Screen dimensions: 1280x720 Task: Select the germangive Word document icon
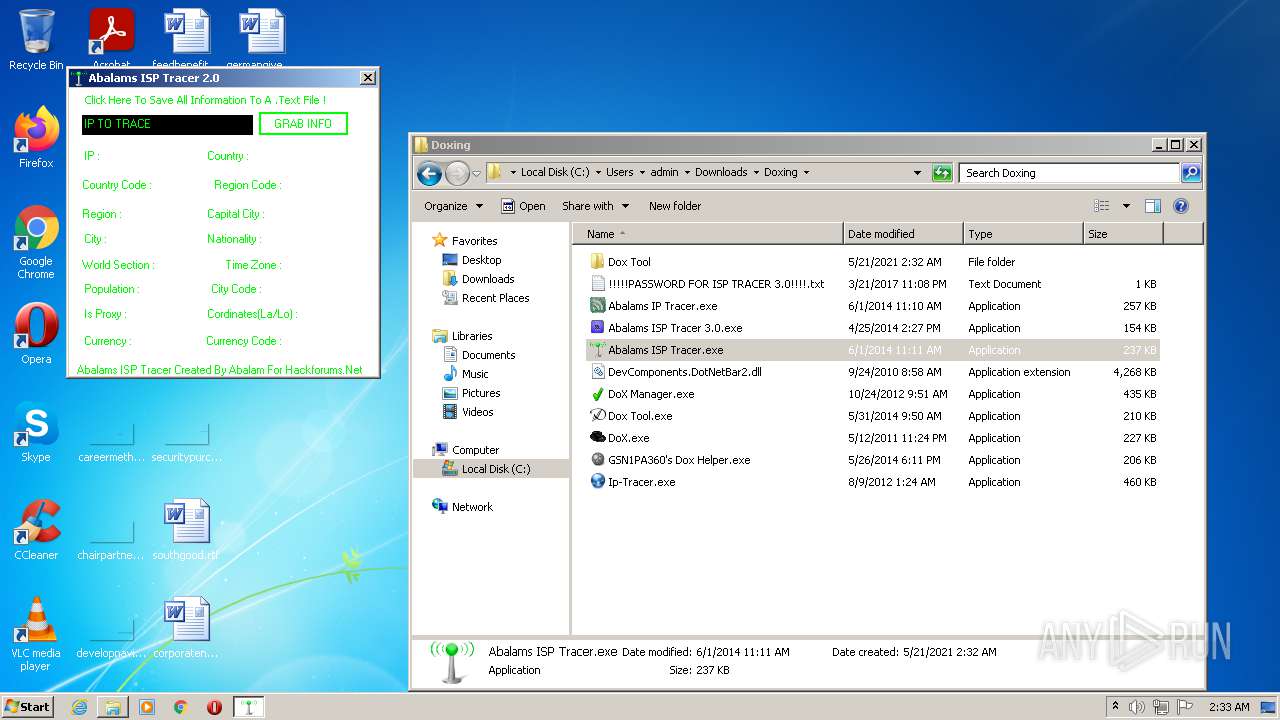(x=261, y=38)
